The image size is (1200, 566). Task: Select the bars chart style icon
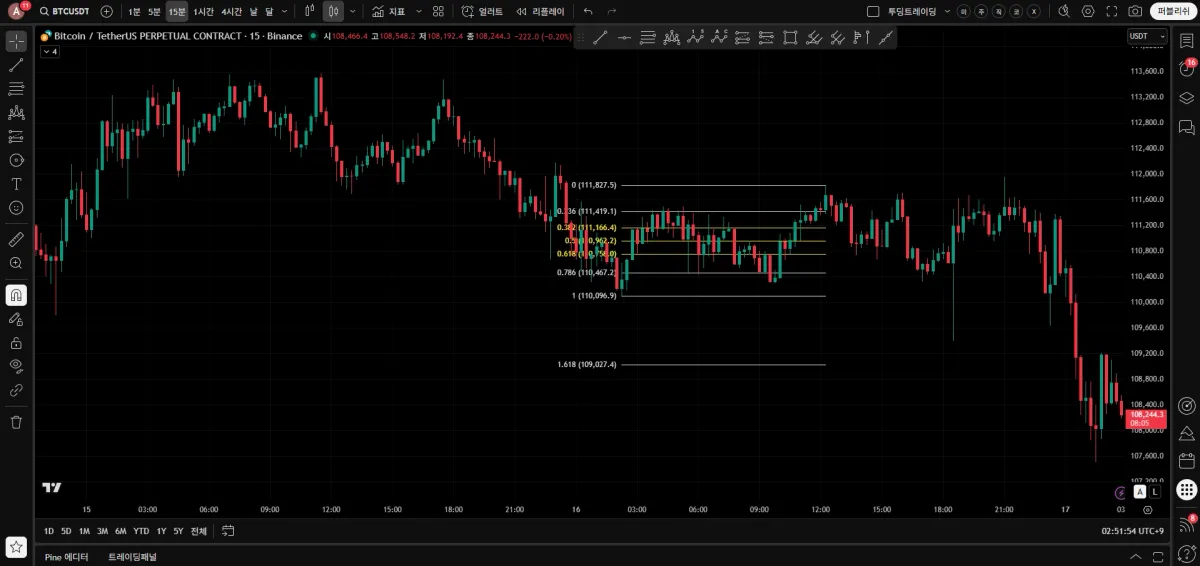tap(310, 11)
